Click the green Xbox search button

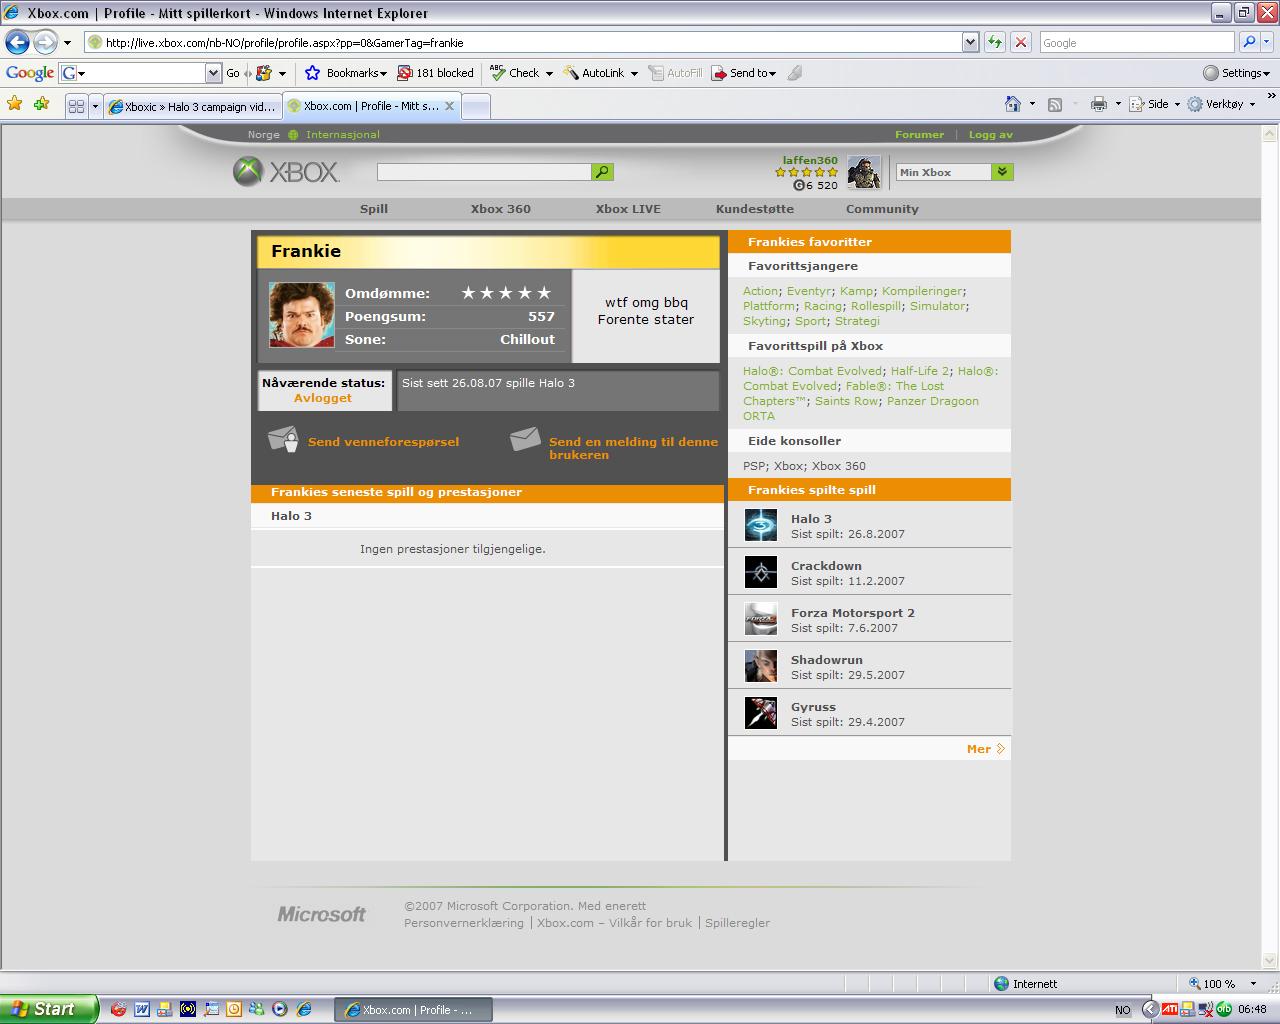coord(602,172)
